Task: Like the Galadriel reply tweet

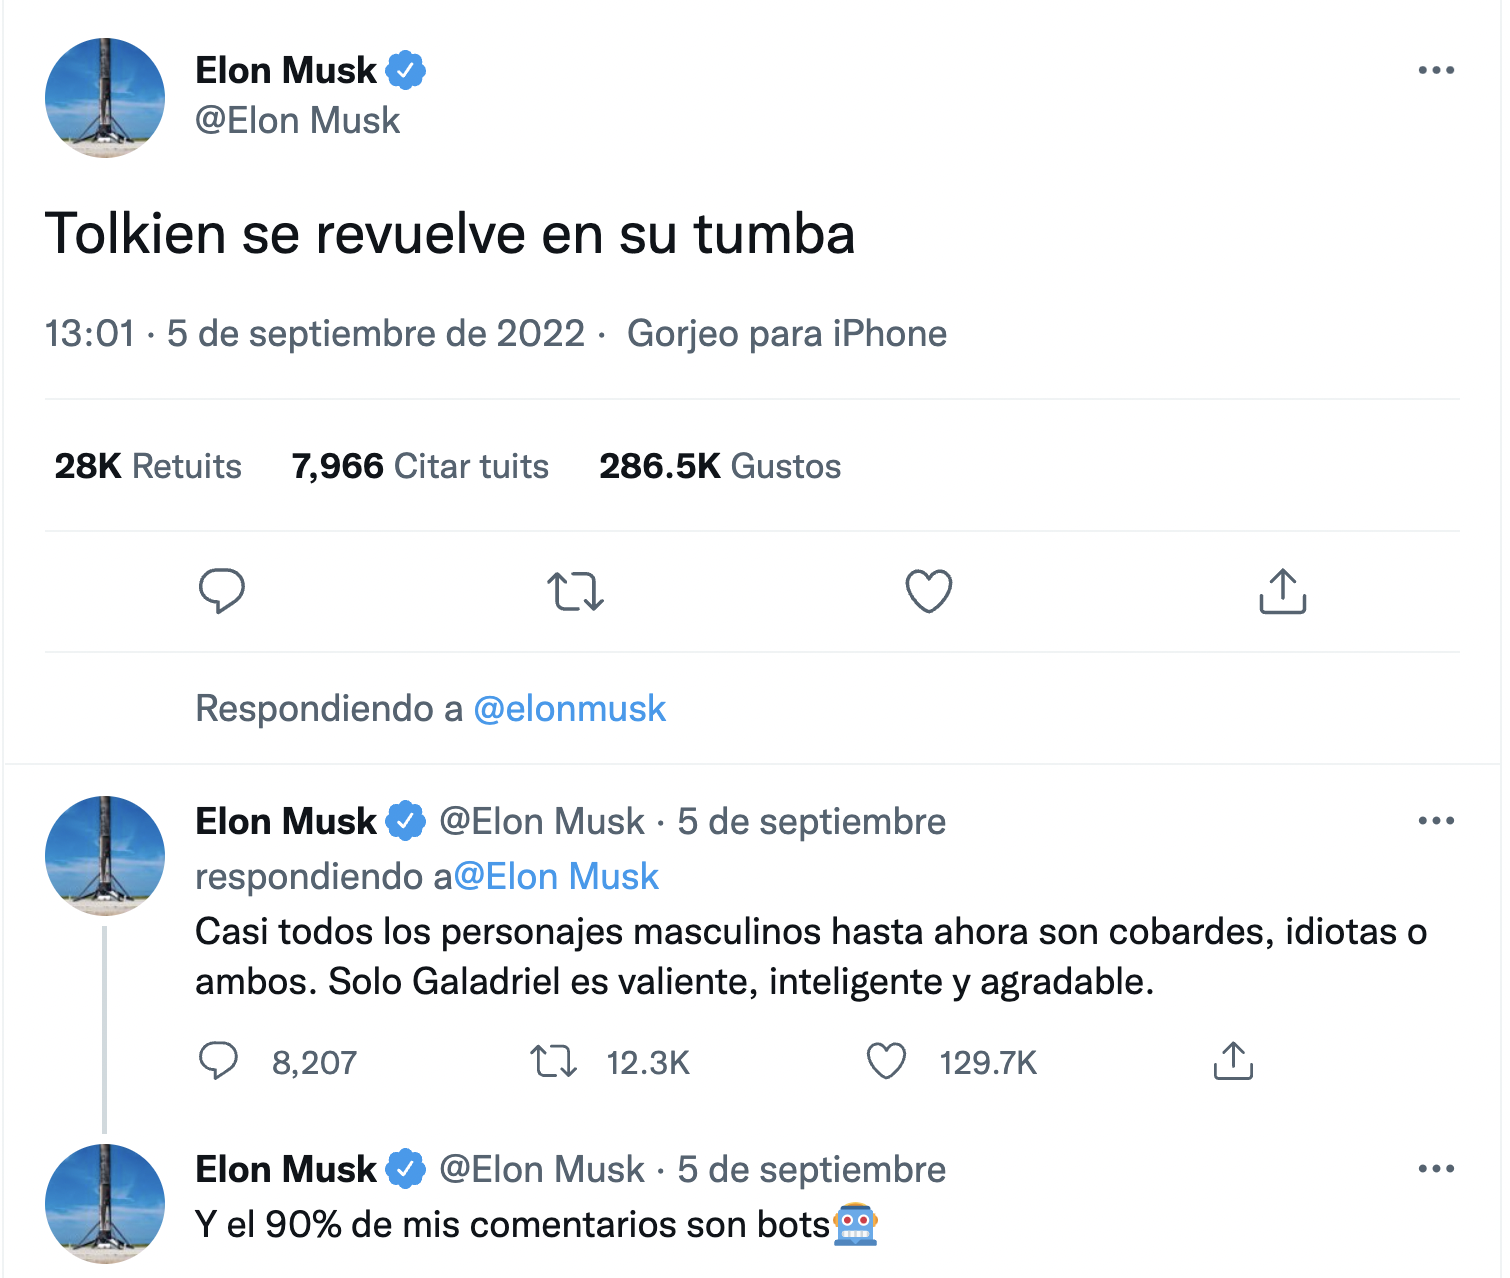Action: pyautogui.click(x=886, y=1061)
